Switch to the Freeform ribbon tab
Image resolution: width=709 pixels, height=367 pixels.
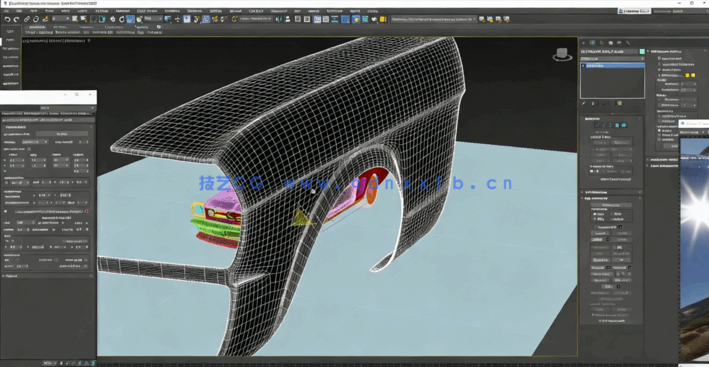[x=60, y=27]
